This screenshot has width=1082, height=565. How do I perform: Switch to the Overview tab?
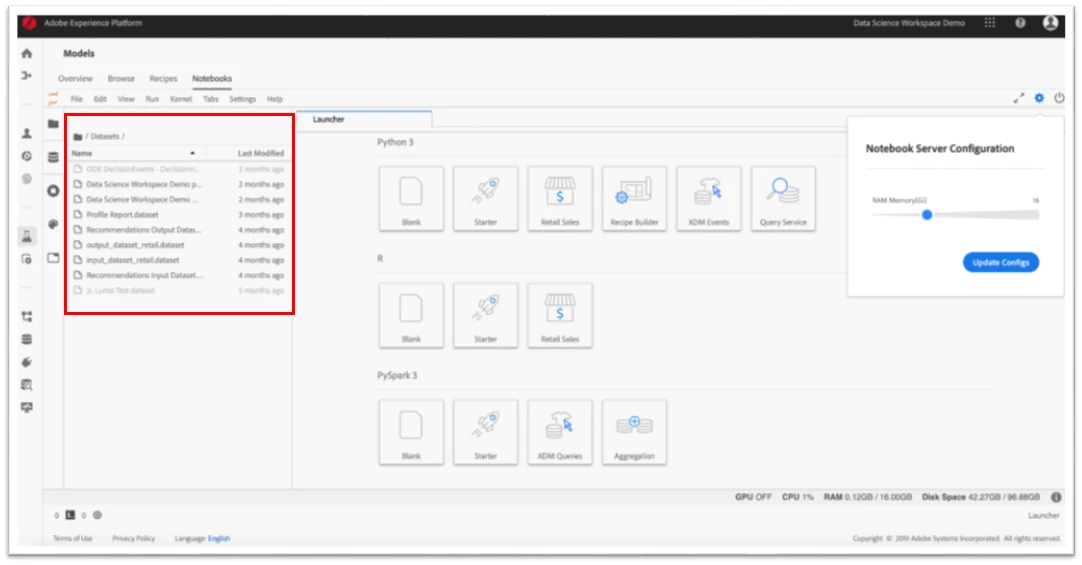(75, 79)
